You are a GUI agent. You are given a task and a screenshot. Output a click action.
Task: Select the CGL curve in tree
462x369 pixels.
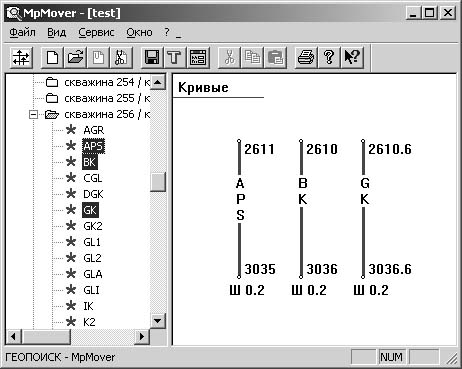[93, 178]
